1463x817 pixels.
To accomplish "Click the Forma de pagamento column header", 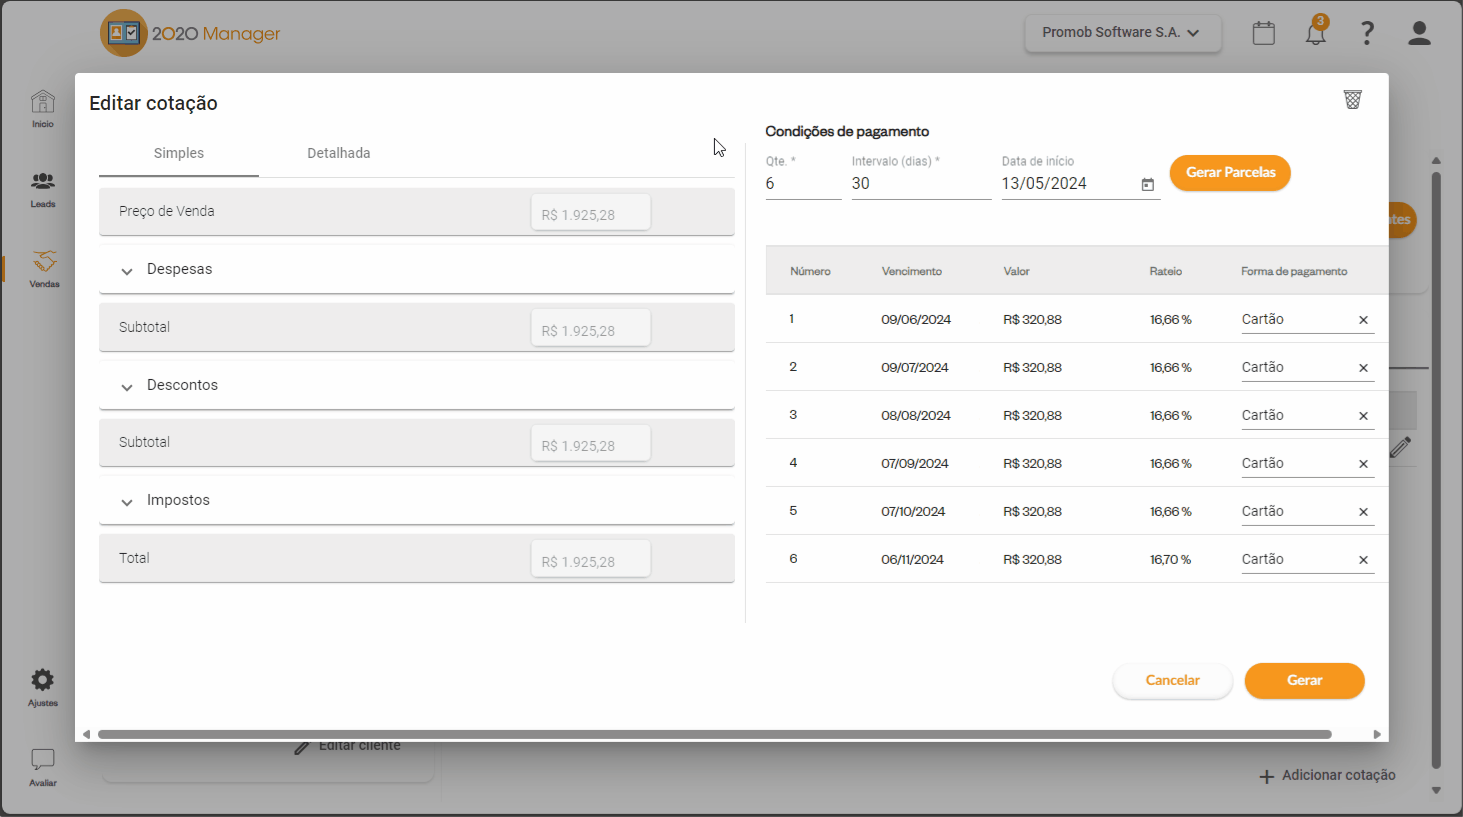I will coord(1294,271).
